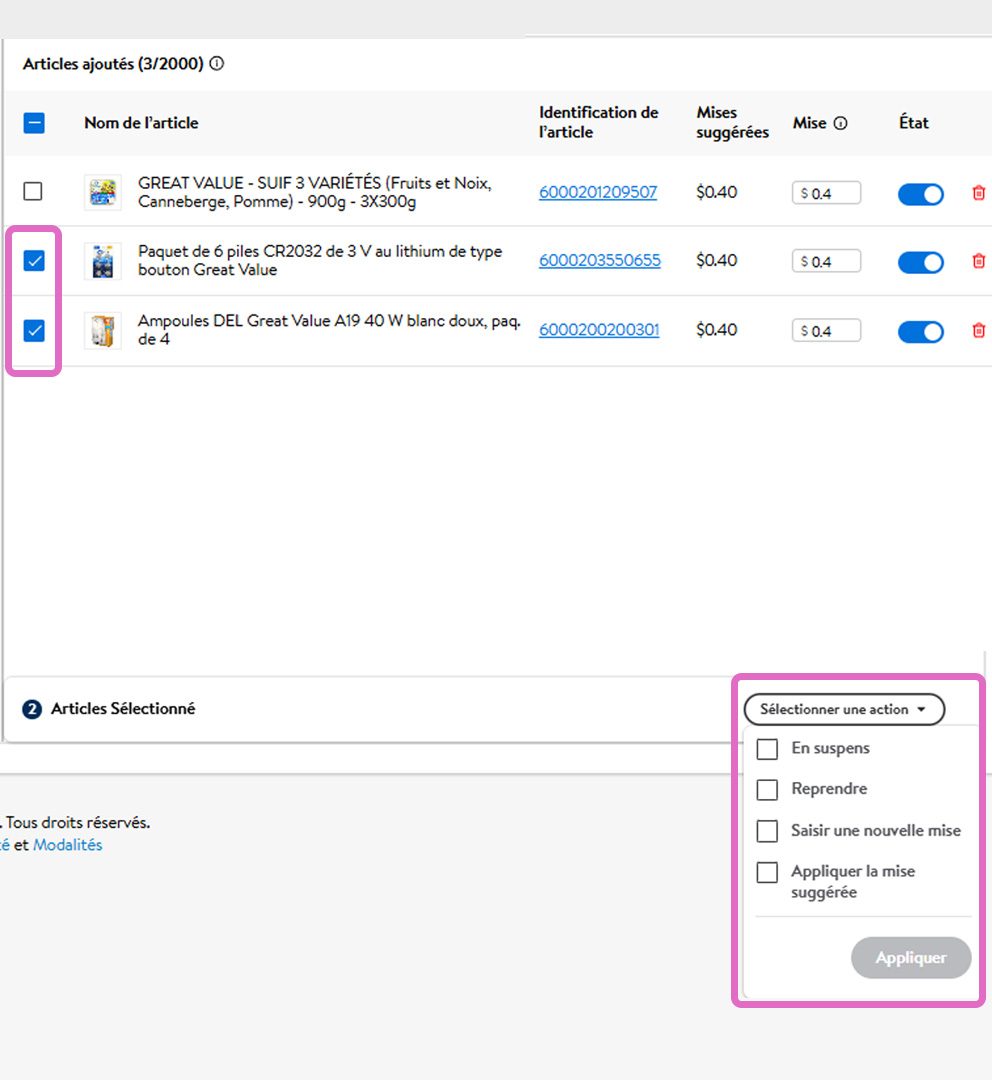Open item link 6000200200301
Viewport: 992px width, 1080px height.
[x=599, y=330]
